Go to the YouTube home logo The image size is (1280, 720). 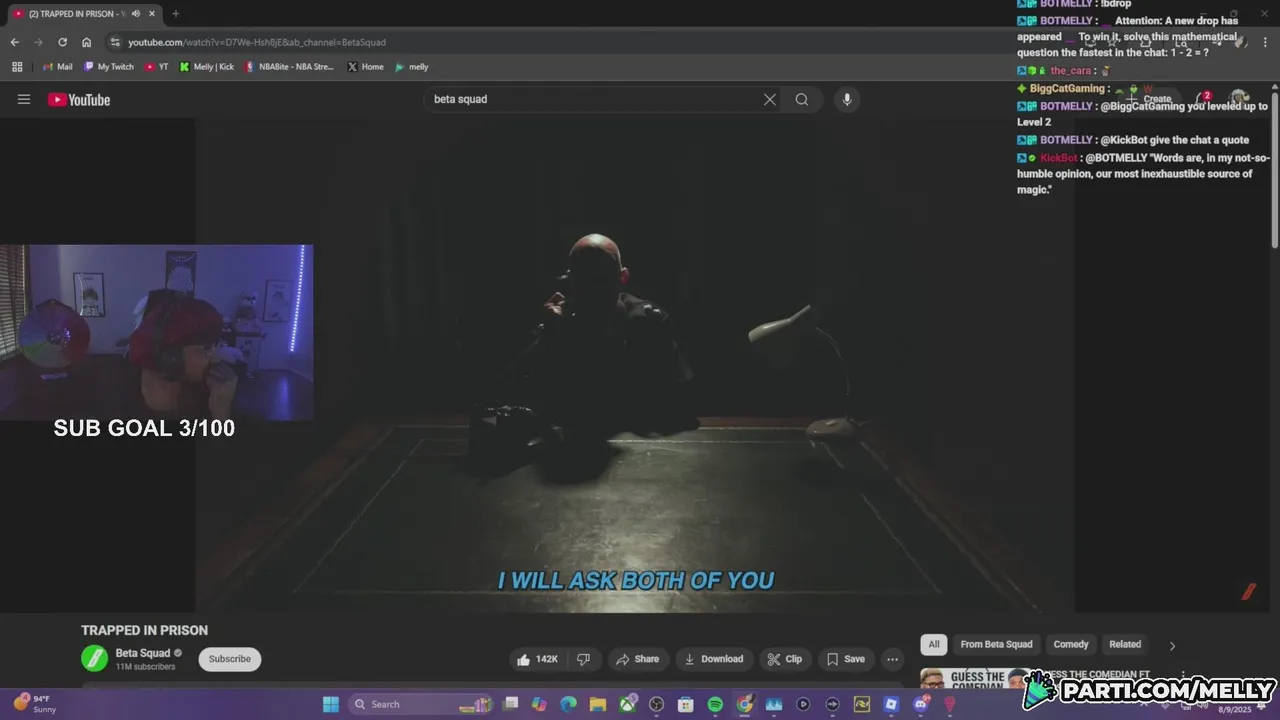[x=79, y=99]
